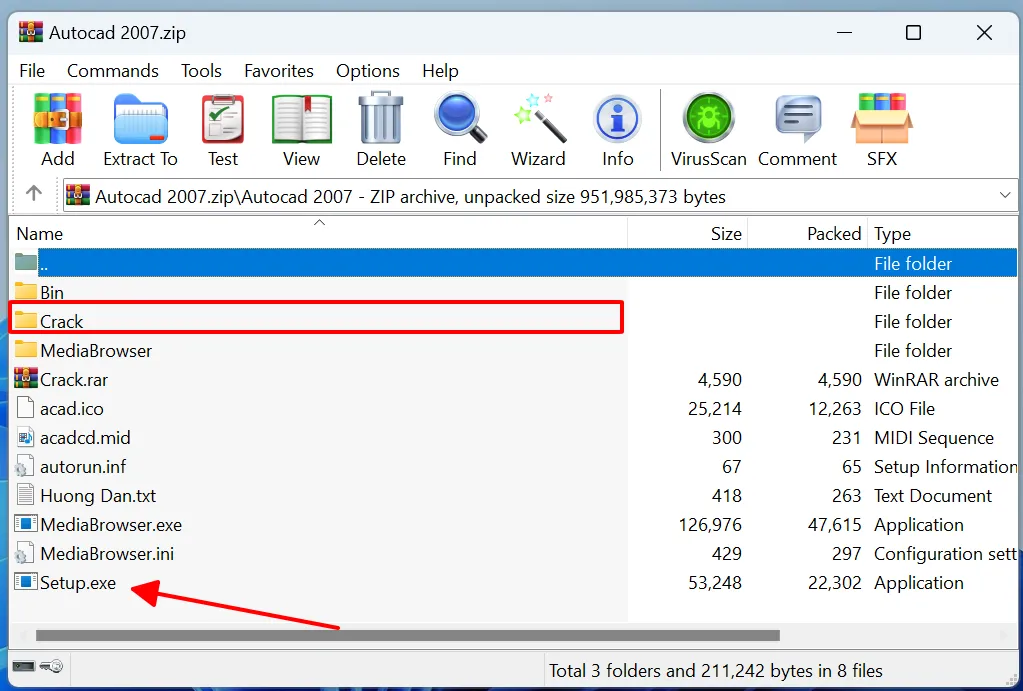
Task: Open the Find tool
Action: tap(459, 128)
